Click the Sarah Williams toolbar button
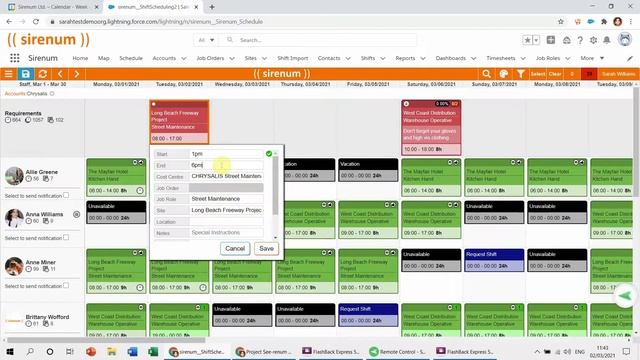 point(618,74)
